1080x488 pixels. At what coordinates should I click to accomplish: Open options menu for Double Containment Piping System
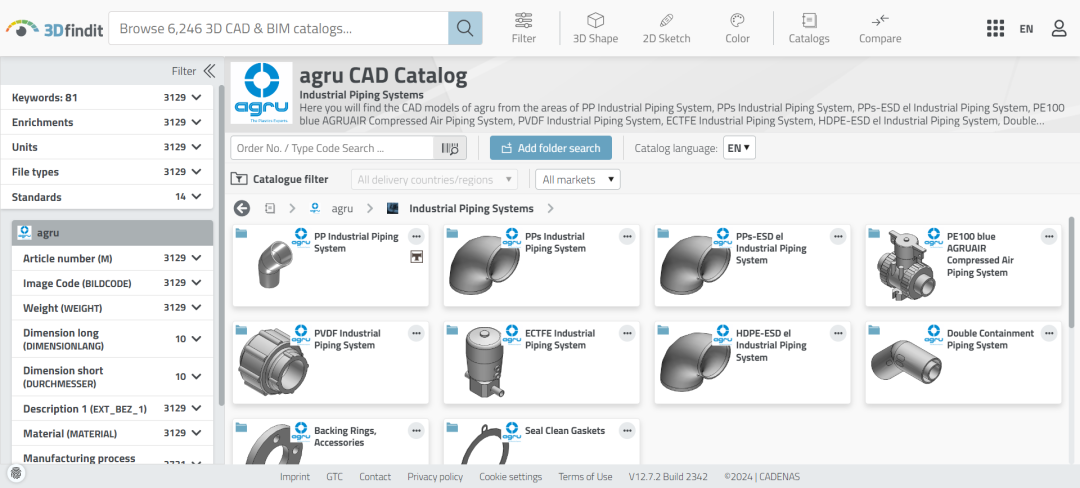[1048, 333]
